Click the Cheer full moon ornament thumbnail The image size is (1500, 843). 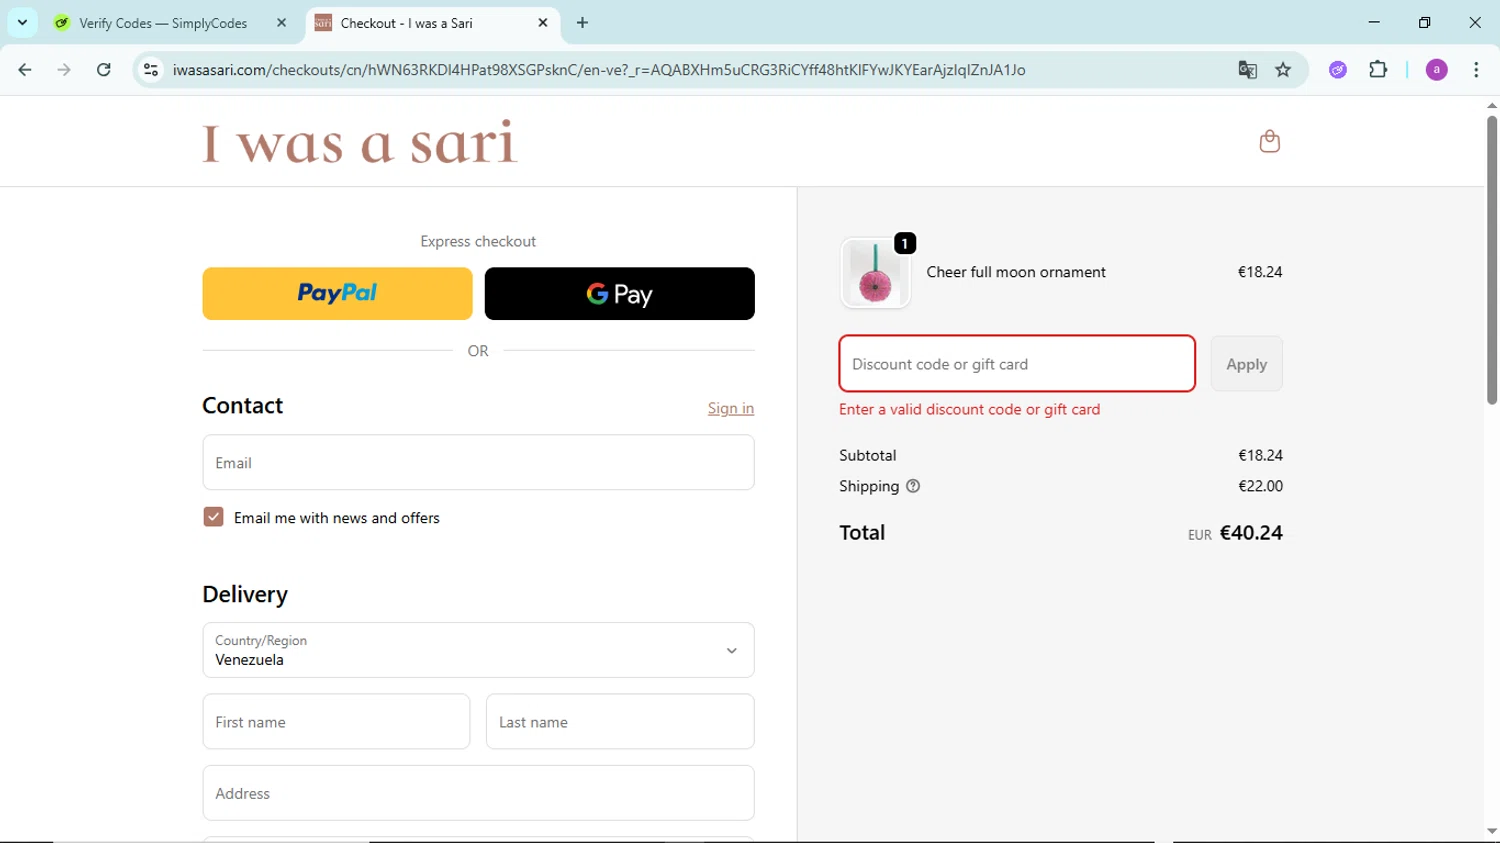tap(875, 273)
